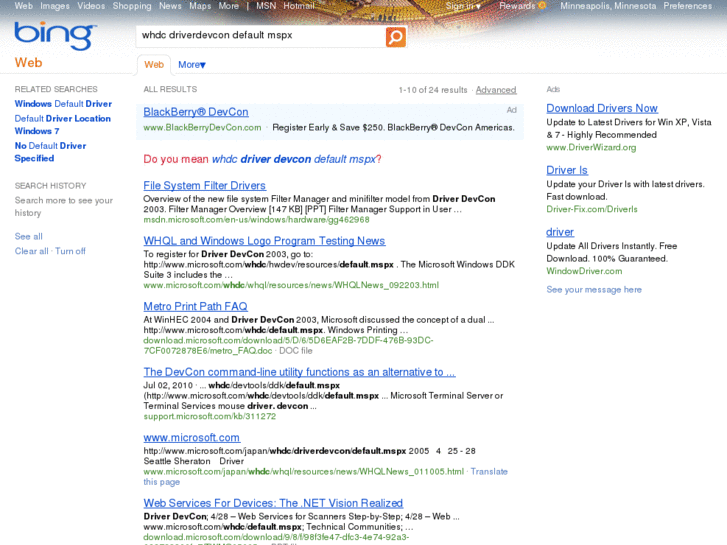Image resolution: width=727 pixels, height=545 pixels.
Task: Accept the 'whdc driver devcon default mspx' suggestion
Action: (294, 159)
